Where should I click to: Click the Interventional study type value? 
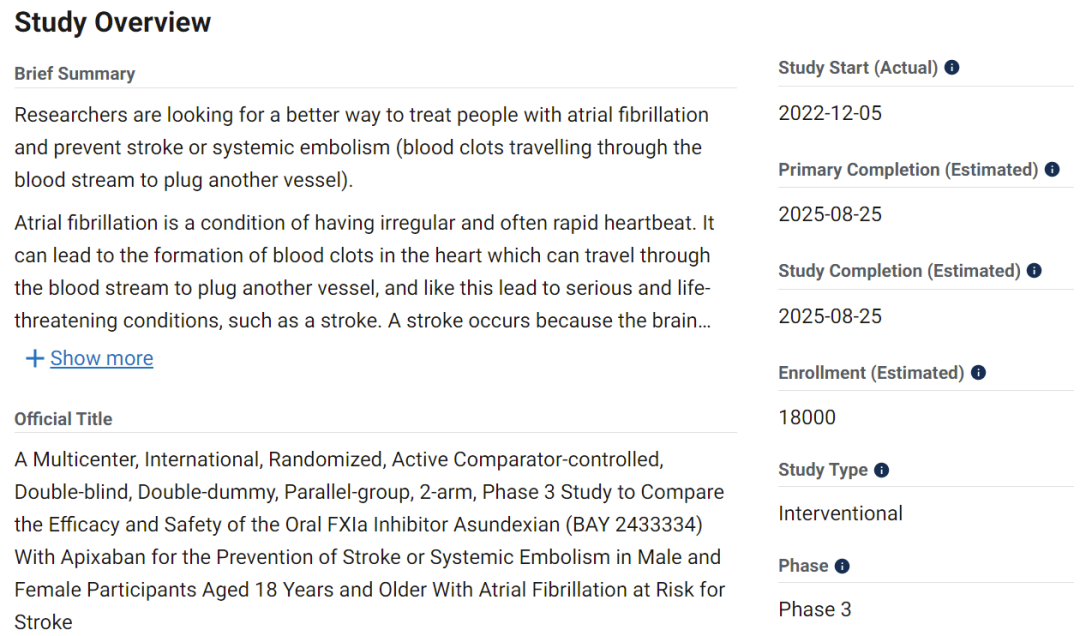(x=840, y=513)
